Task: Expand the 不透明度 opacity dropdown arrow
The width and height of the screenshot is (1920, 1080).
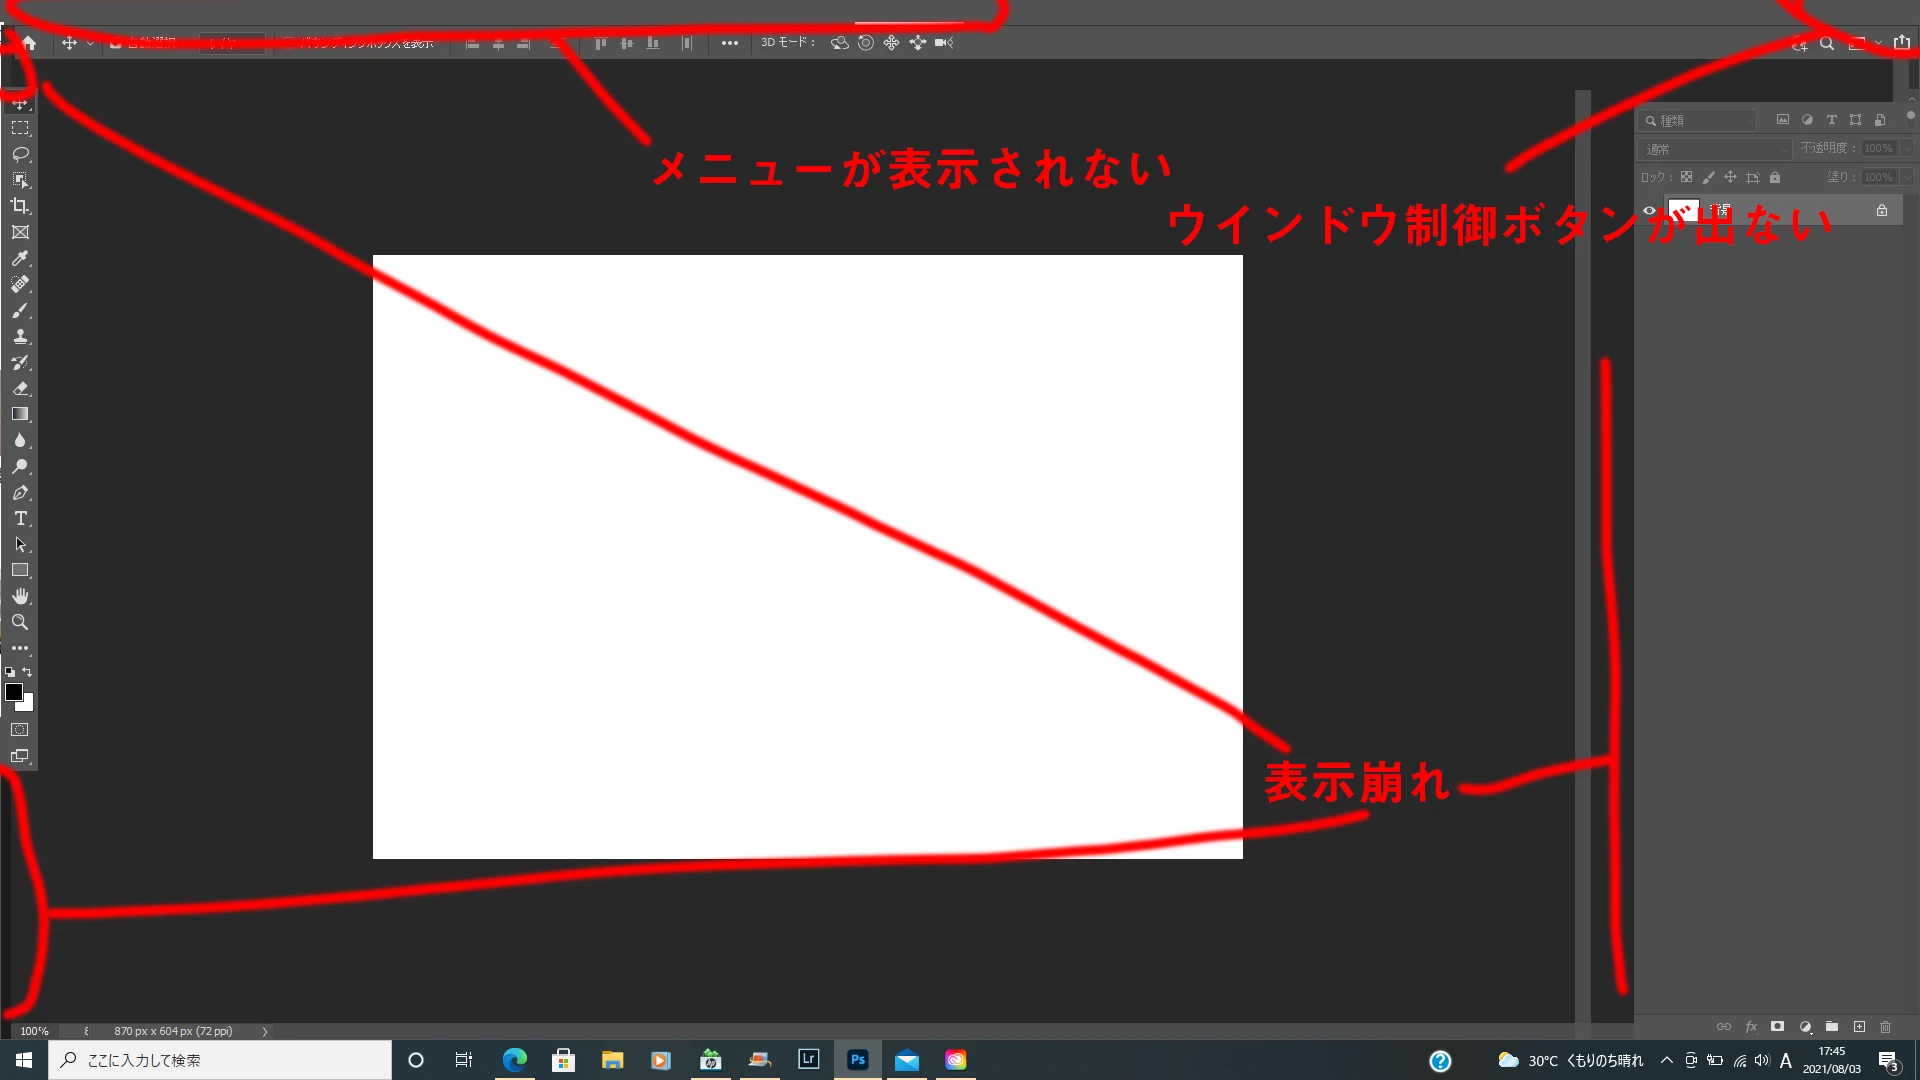Action: (1907, 149)
